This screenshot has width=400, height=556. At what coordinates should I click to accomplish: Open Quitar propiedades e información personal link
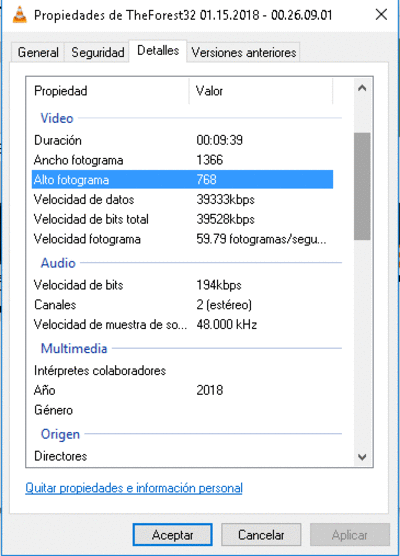134,488
